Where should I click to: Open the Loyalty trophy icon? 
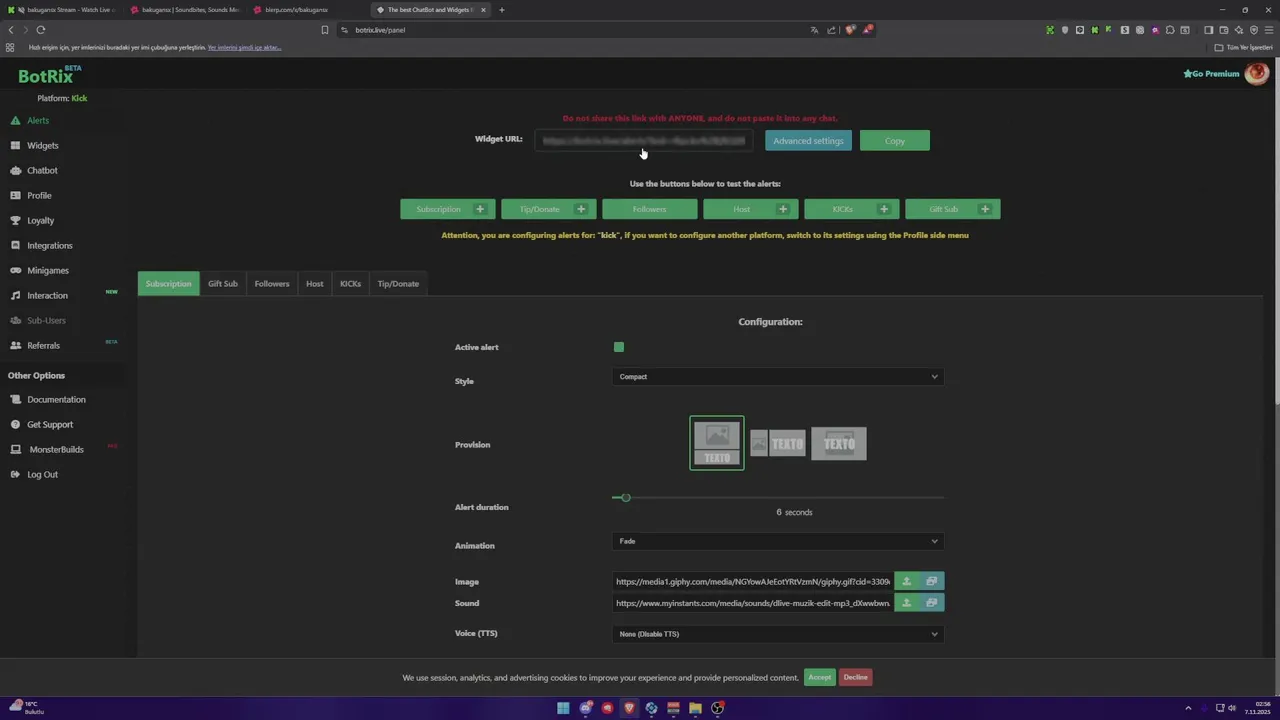15,221
